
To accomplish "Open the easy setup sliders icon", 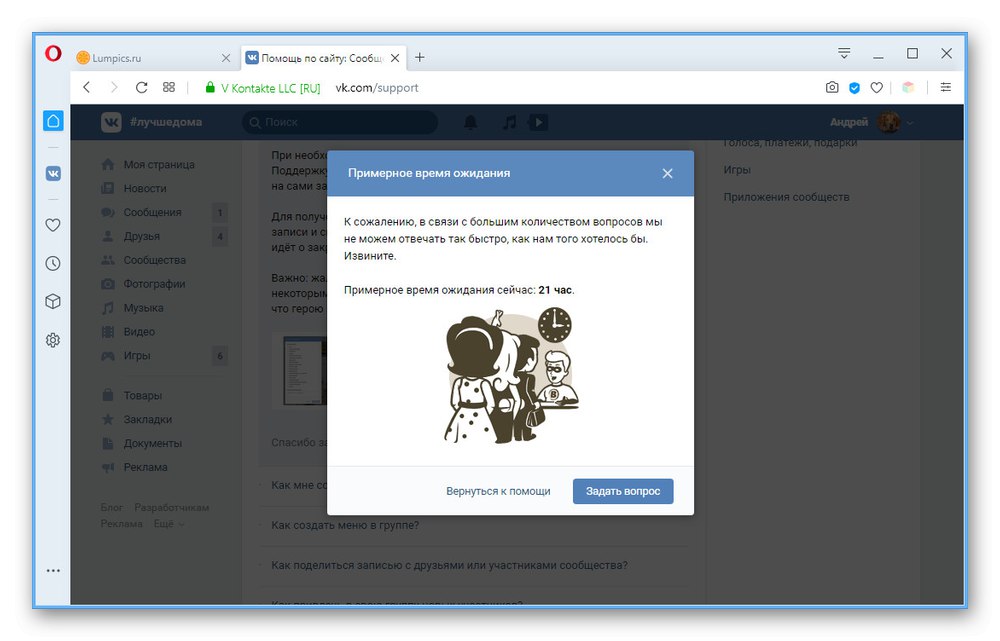I will [946, 87].
